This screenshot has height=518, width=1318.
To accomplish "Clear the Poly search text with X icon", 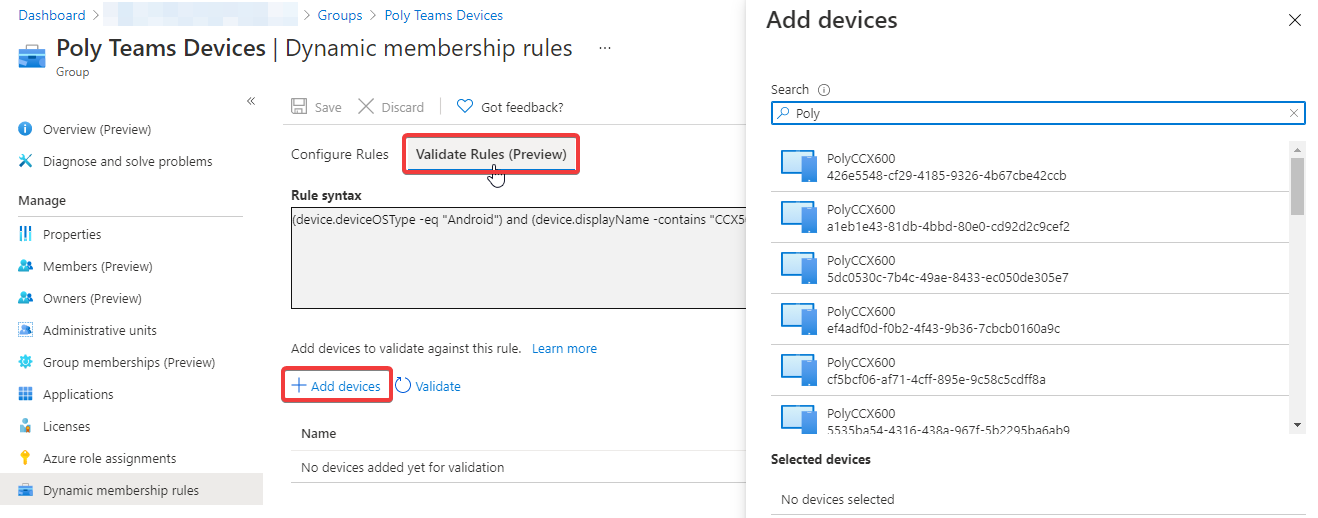I will tap(1294, 113).
